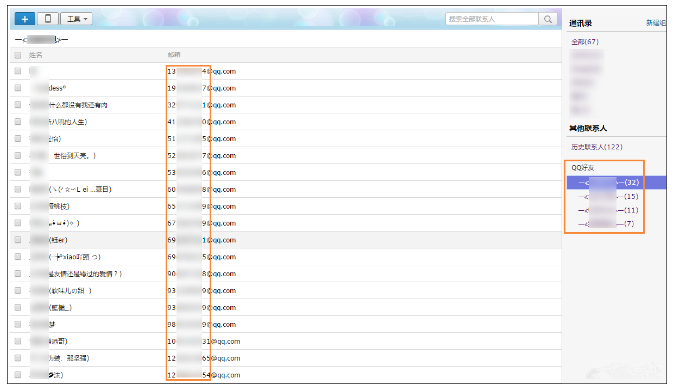Tick the checkbox for the 65…9@qq.com row

pyautogui.click(x=17, y=206)
